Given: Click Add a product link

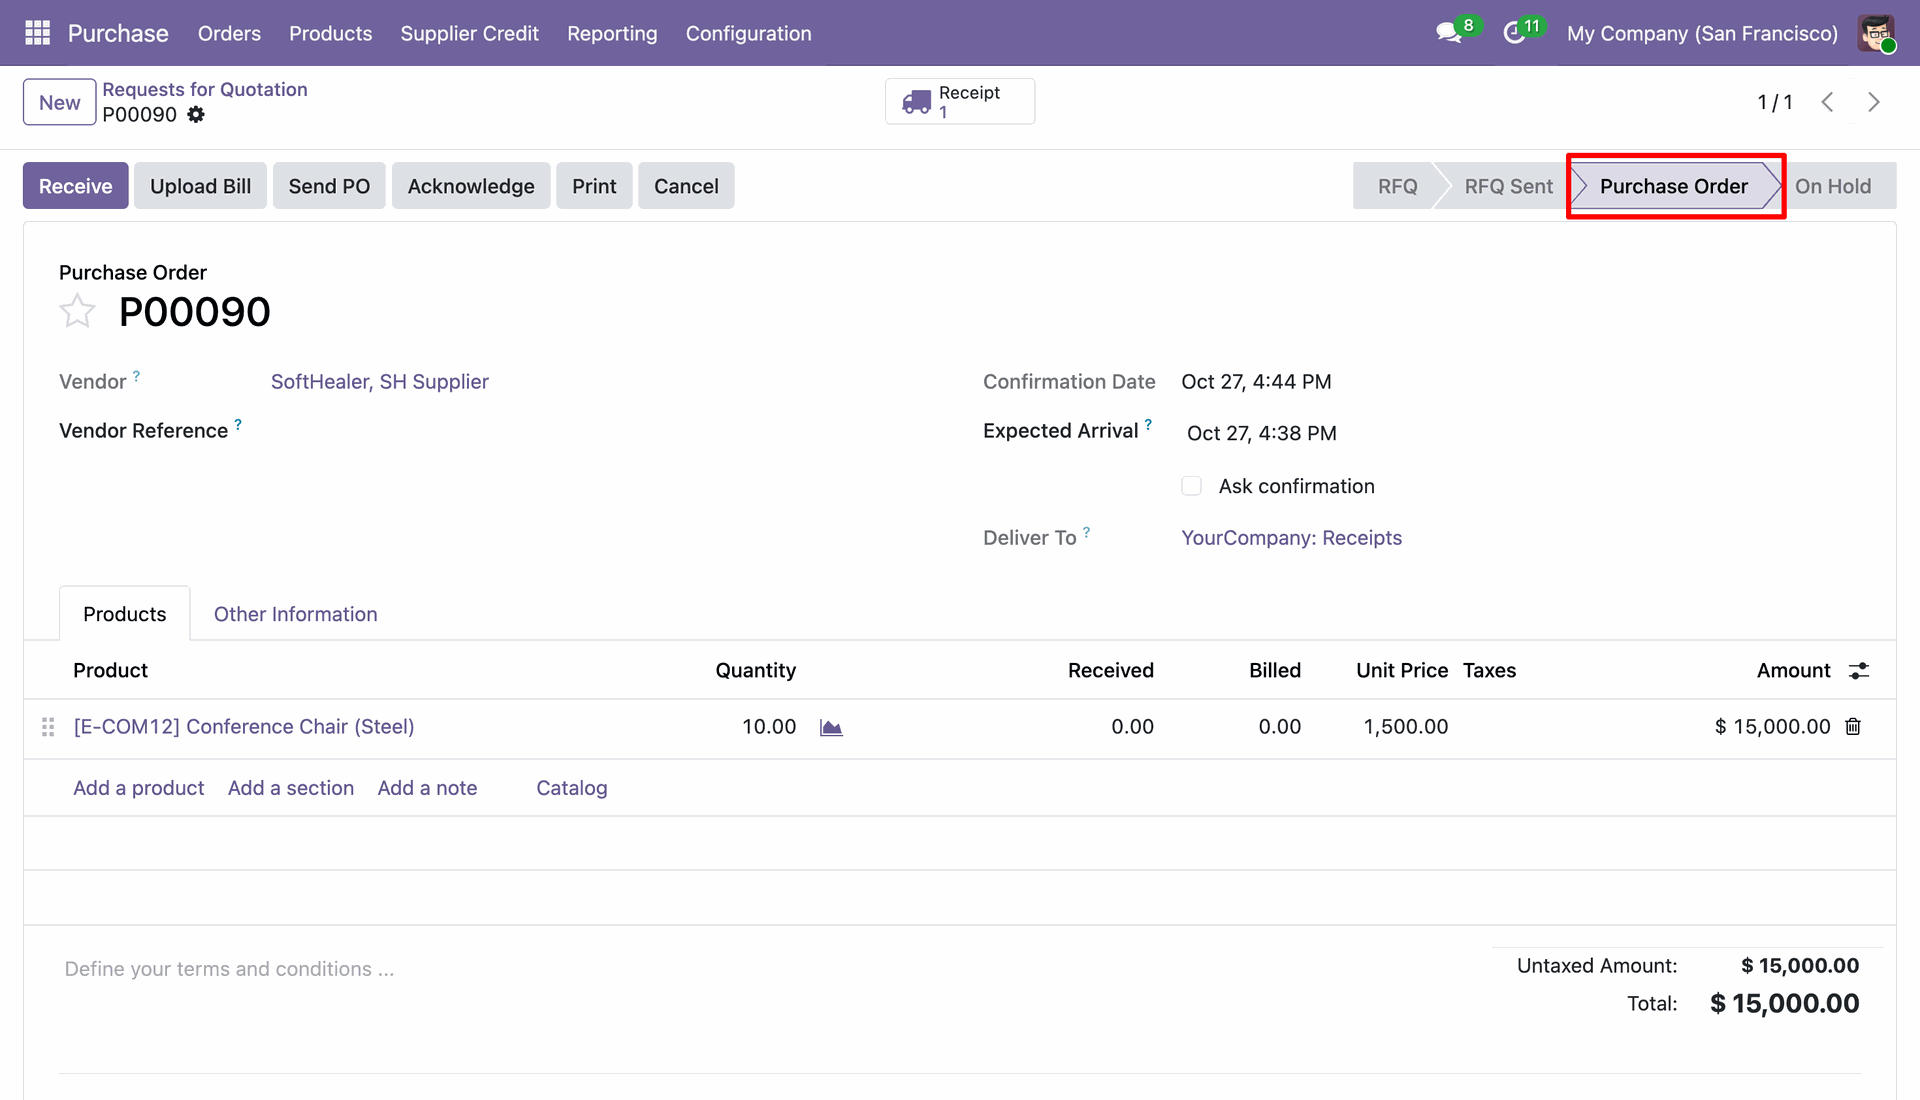Looking at the screenshot, I should tap(138, 788).
